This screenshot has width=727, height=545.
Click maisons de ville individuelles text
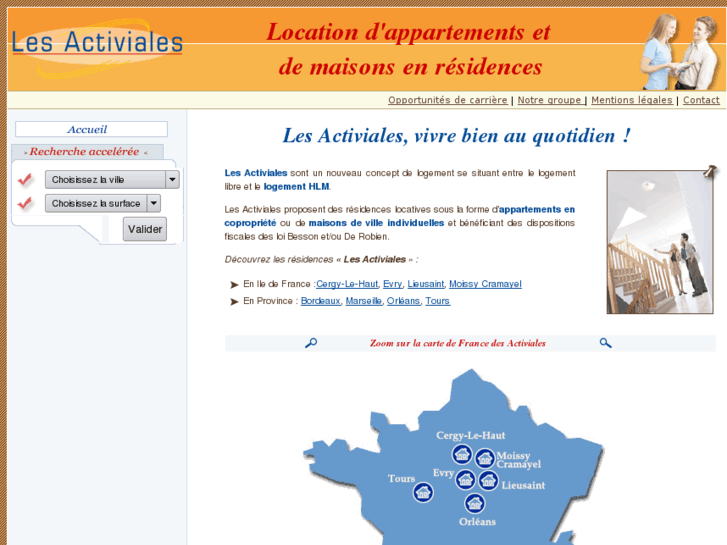coord(376,223)
